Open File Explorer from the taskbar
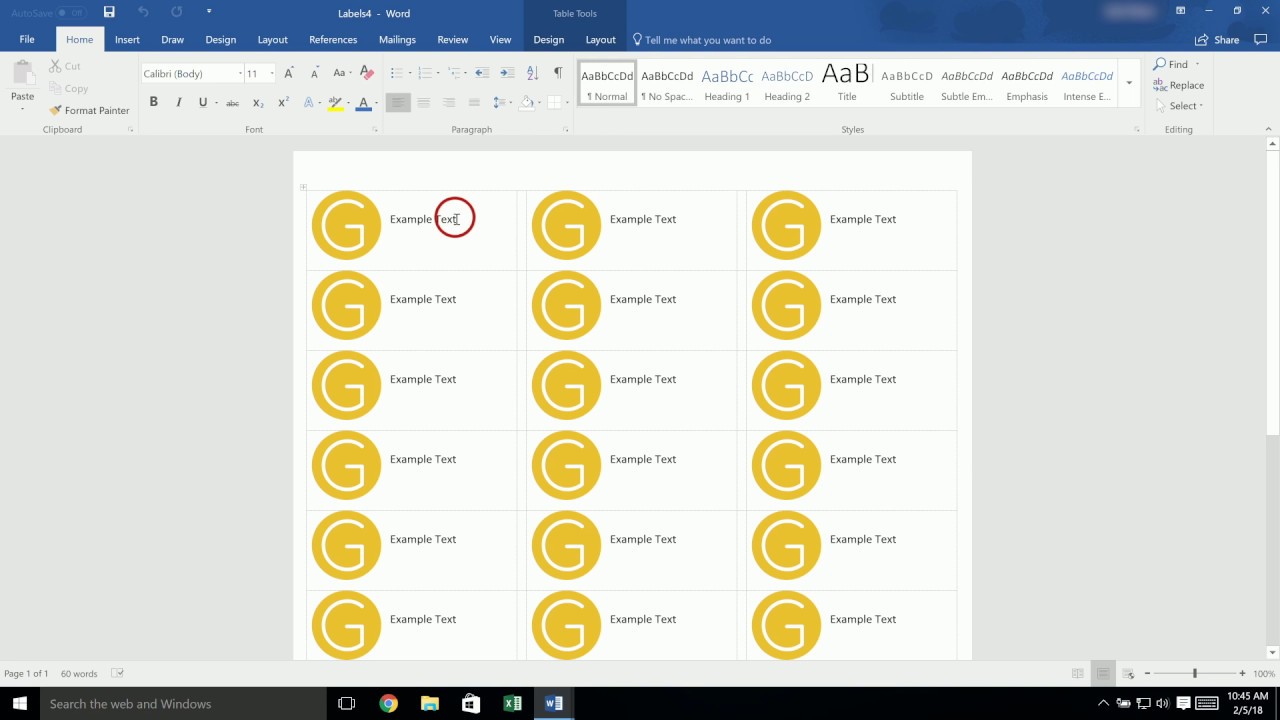1280x720 pixels. [x=430, y=704]
